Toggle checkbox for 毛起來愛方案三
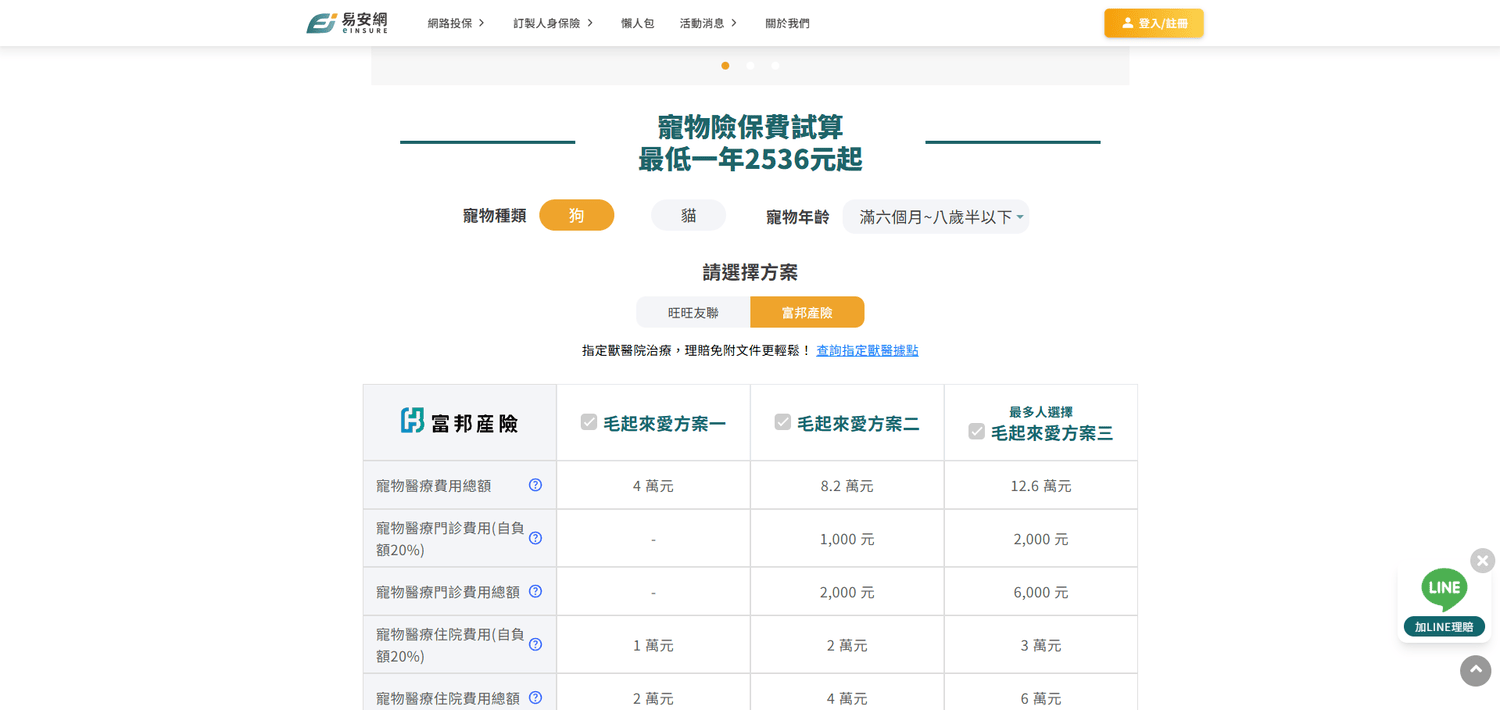Screen dimensions: 1500x710 click(976, 431)
